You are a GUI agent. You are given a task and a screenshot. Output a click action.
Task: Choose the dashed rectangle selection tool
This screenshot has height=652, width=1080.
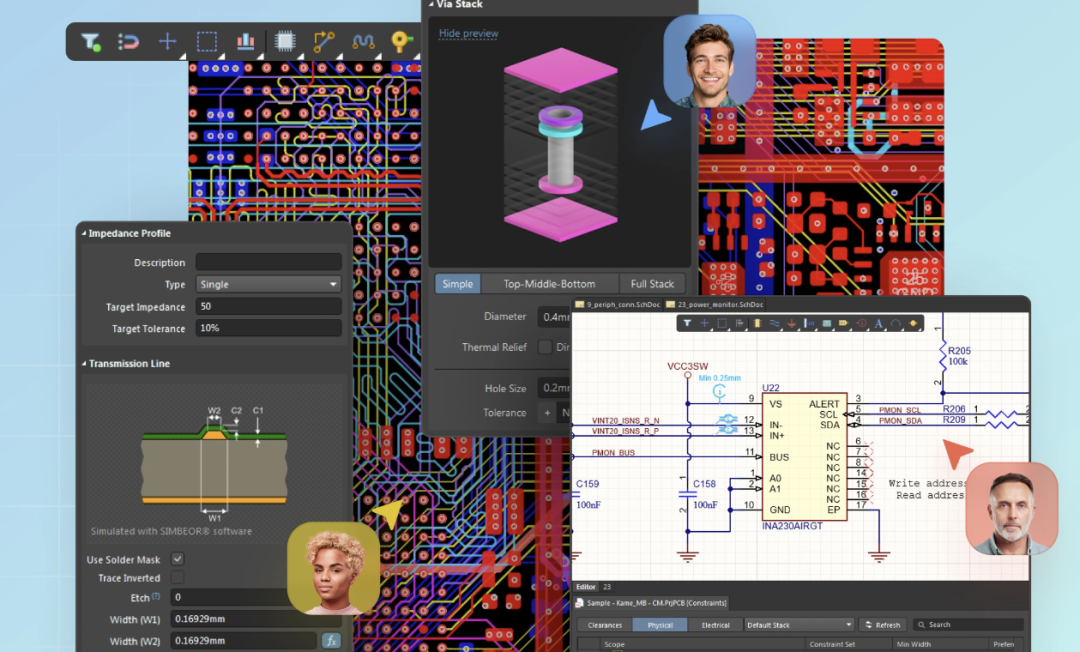[206, 42]
